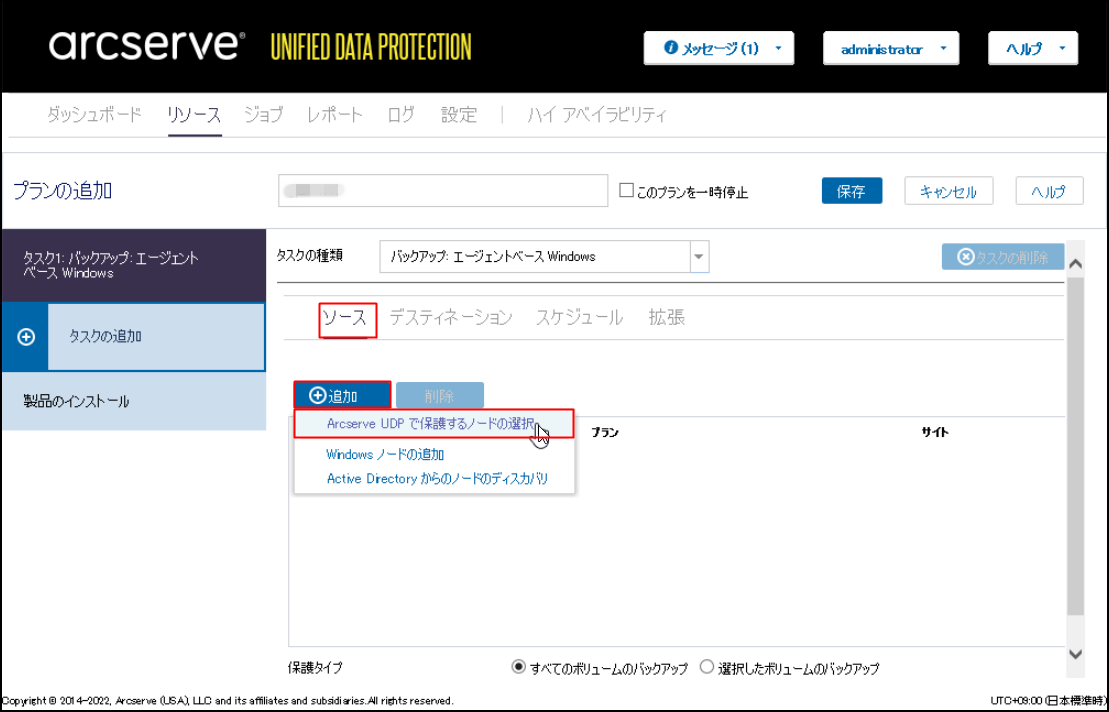Switch to the ジョブ tab
This screenshot has width=1109, height=712.
(264, 115)
